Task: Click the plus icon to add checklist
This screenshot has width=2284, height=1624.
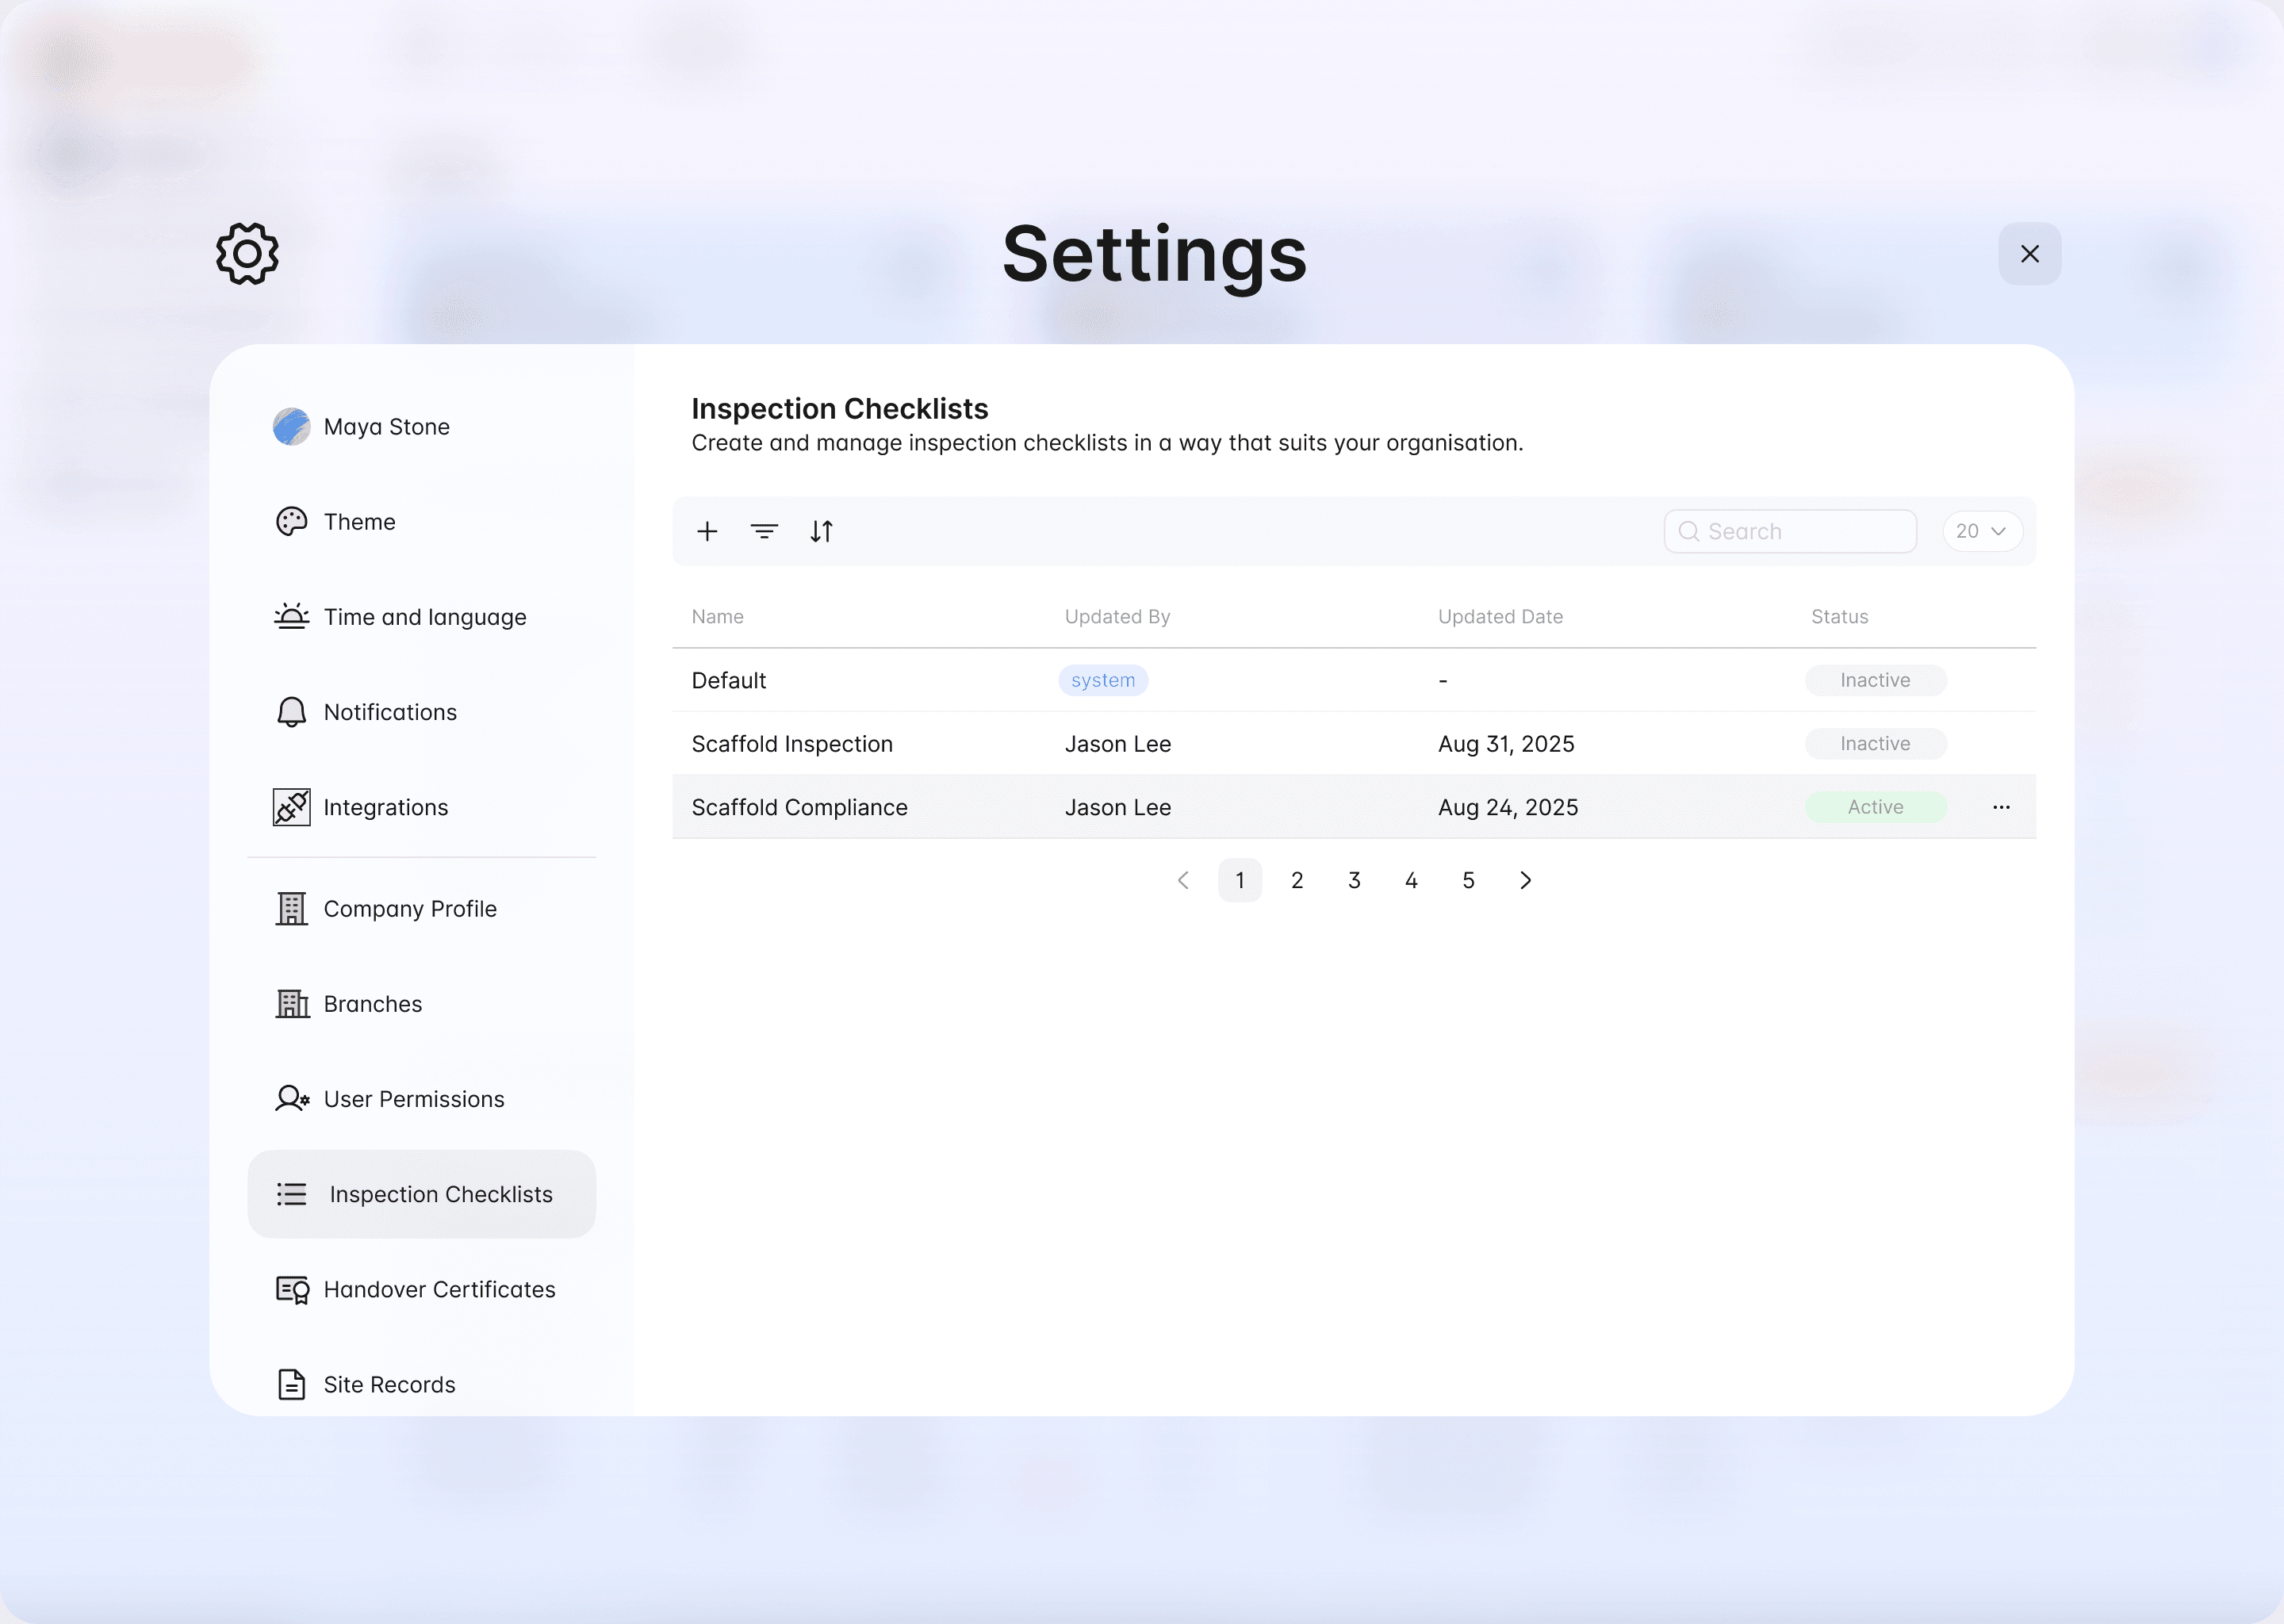Action: click(707, 531)
